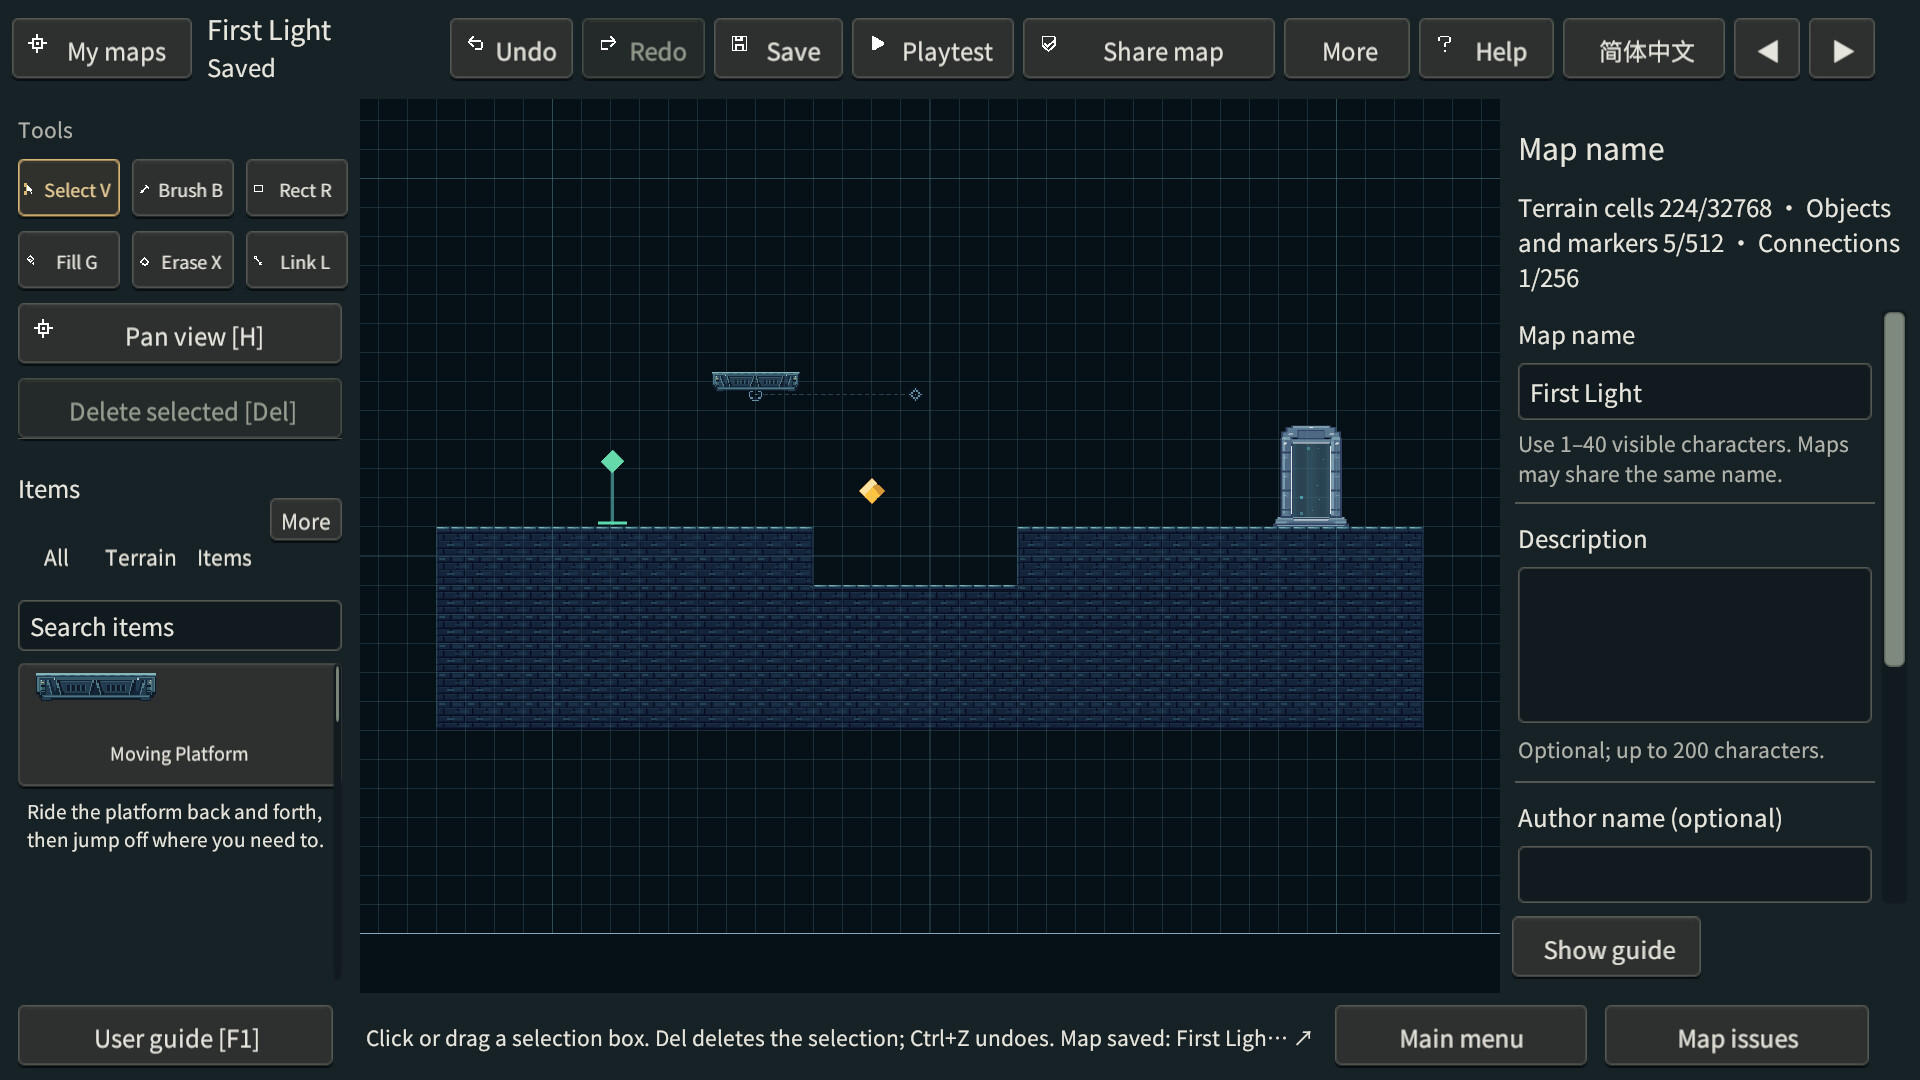1920x1080 pixels.
Task: Click the Map name text field
Action: pyautogui.click(x=1694, y=392)
